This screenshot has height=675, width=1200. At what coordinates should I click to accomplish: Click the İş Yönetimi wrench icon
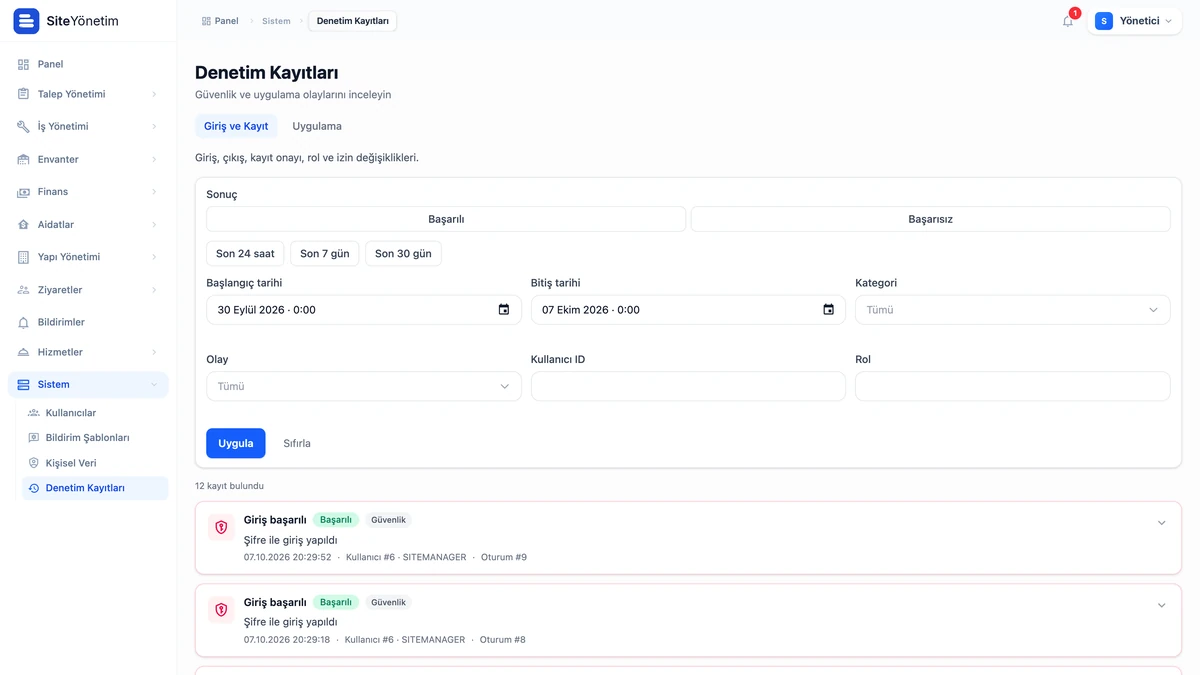(x=24, y=127)
